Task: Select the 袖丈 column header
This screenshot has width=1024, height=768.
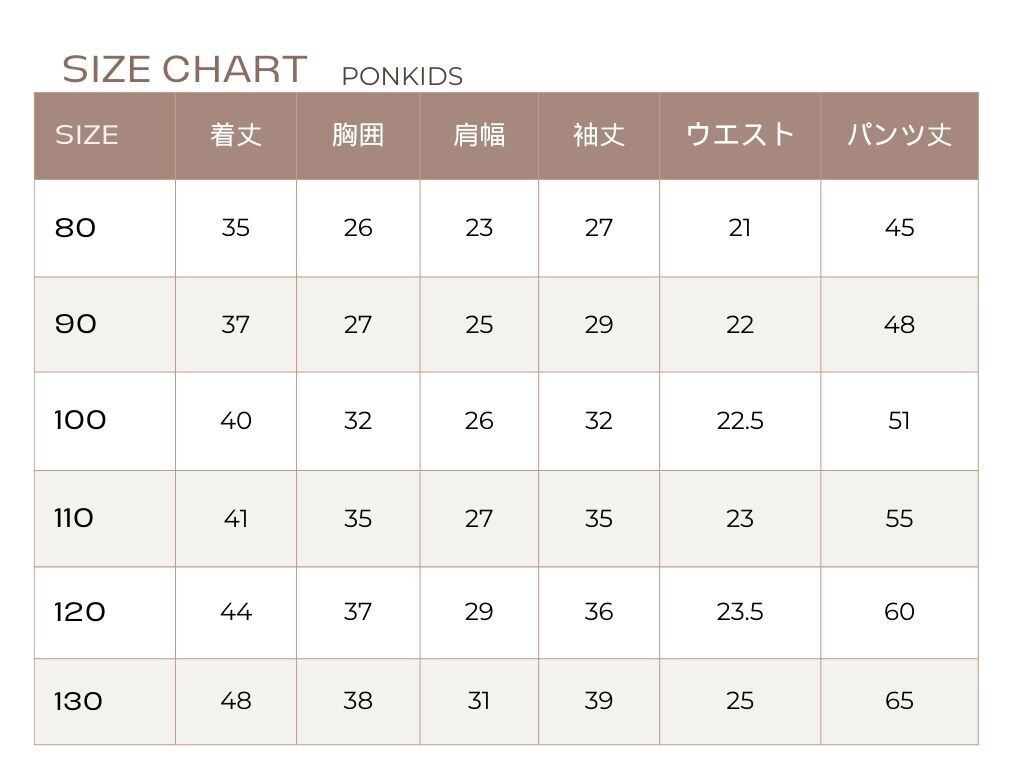Action: [x=599, y=135]
